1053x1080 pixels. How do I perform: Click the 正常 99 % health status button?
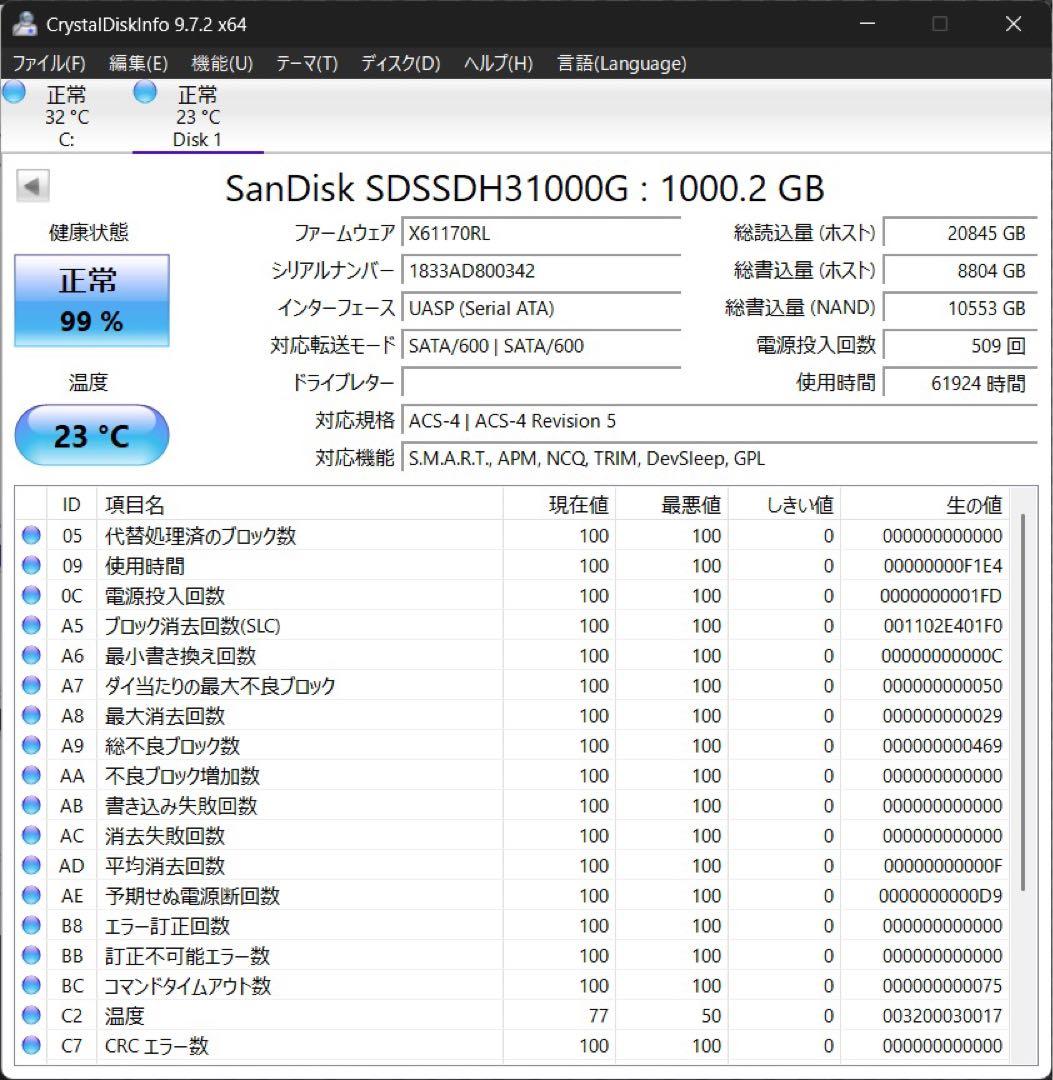(x=92, y=300)
